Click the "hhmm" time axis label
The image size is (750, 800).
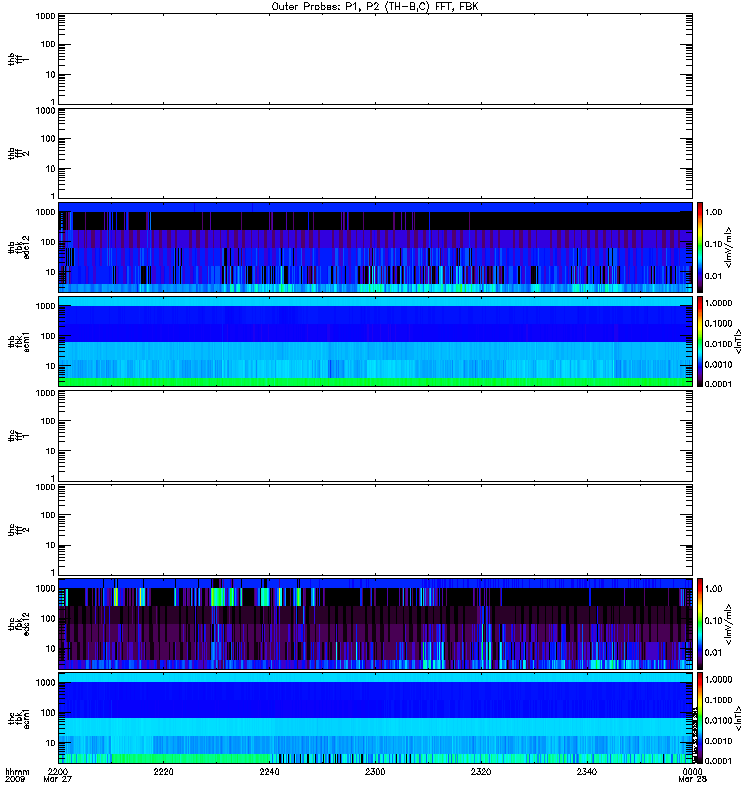(x=17, y=772)
